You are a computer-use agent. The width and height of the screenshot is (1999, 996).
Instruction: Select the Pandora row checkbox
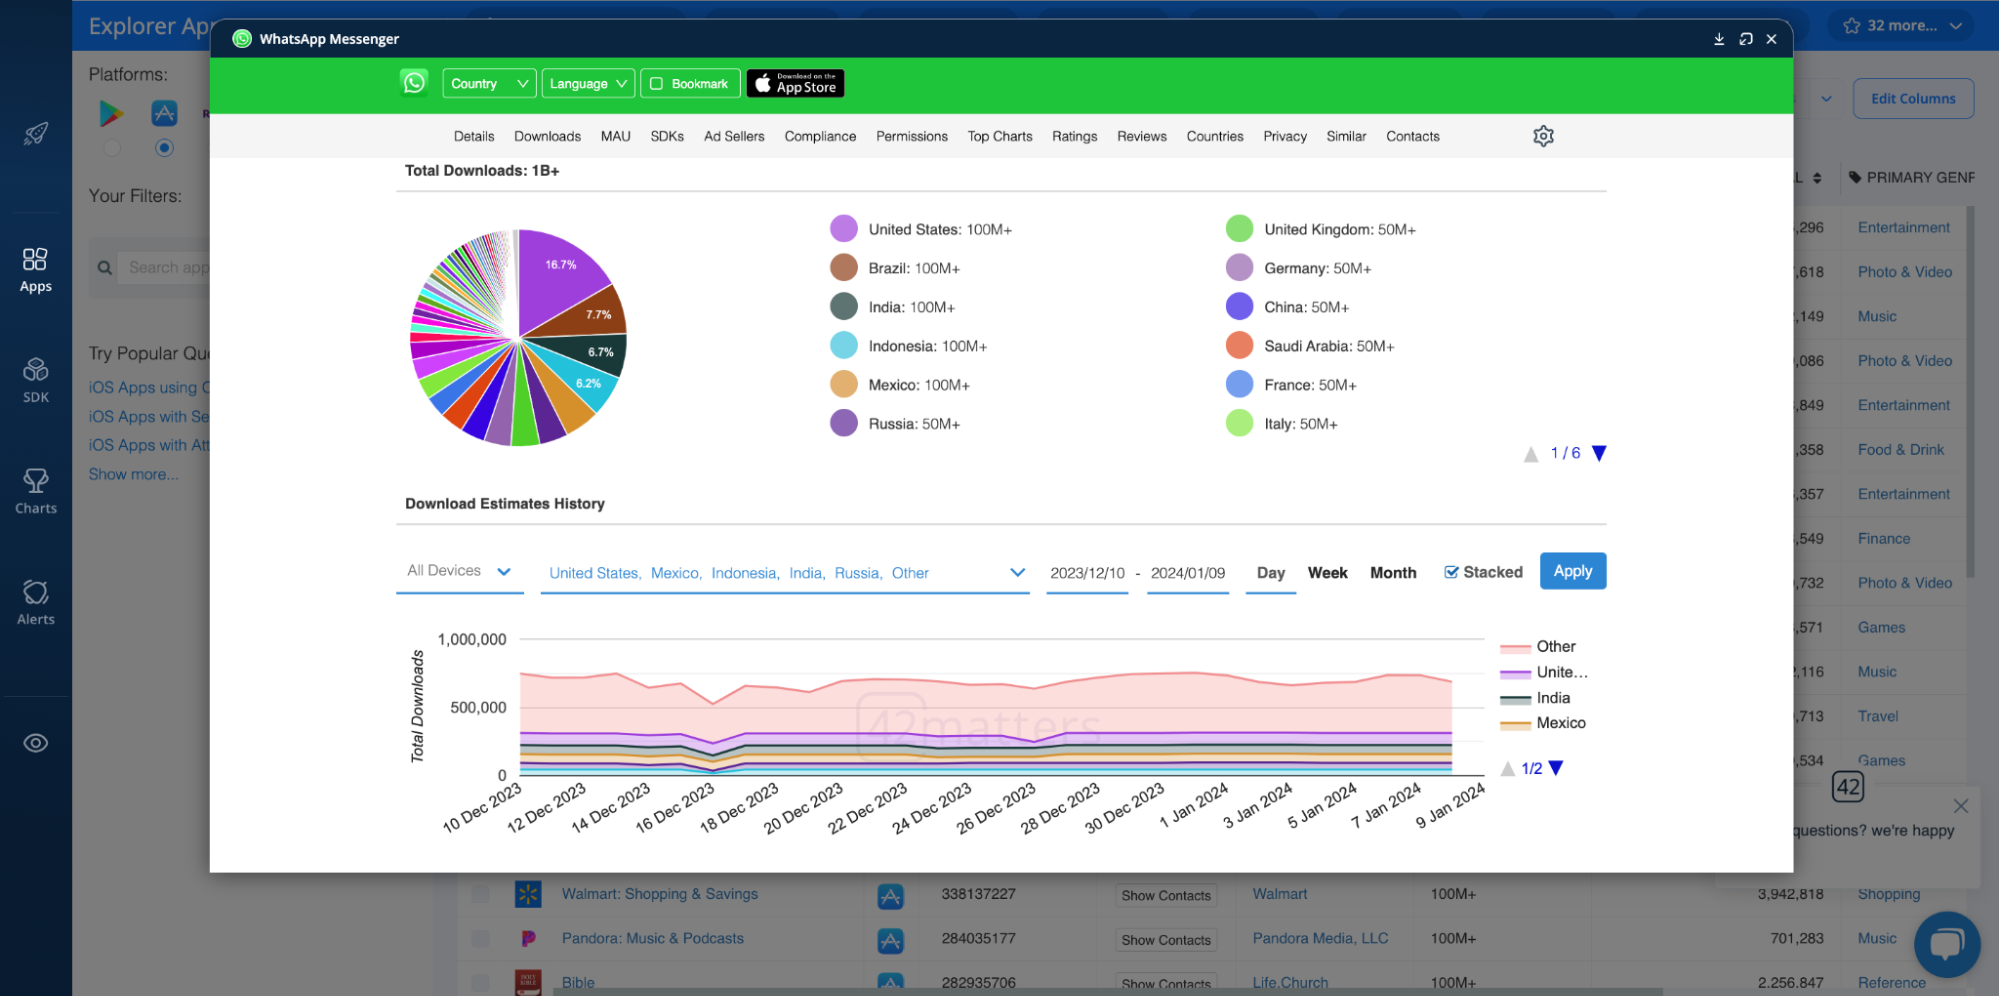click(x=480, y=938)
